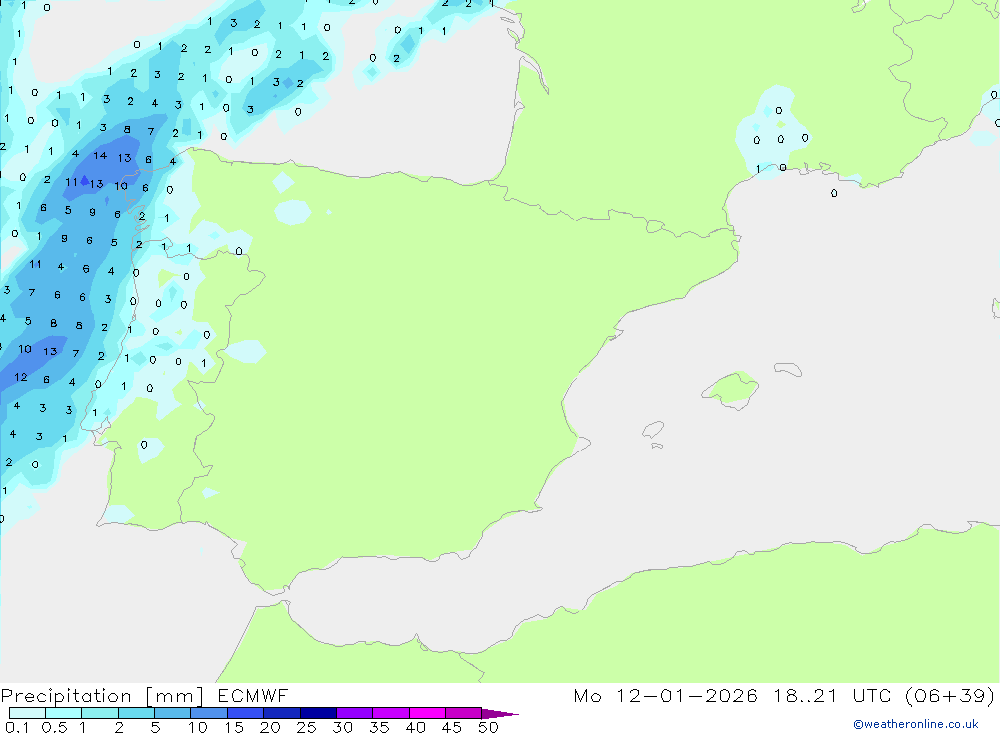Click the '20' legend scale label
The height and width of the screenshot is (733, 1000).
tap(270, 727)
